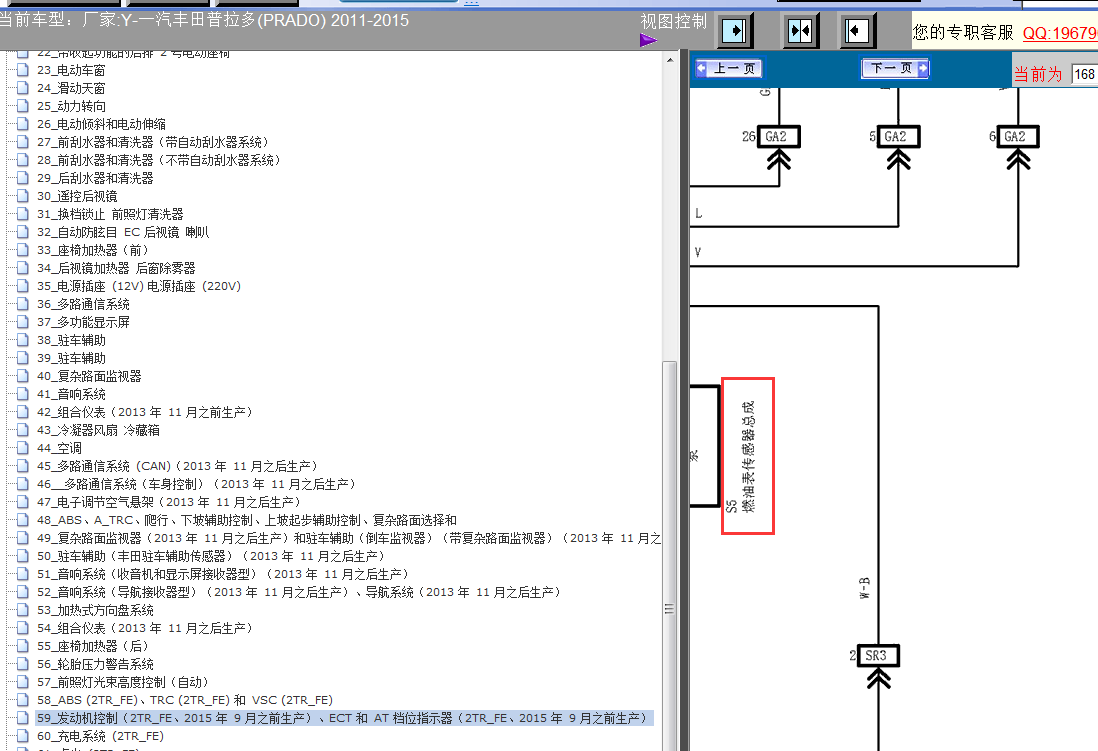The width and height of the screenshot is (1098, 751).
Task: Select 45_多路通信系统 (CAN)
Action: tap(178, 466)
